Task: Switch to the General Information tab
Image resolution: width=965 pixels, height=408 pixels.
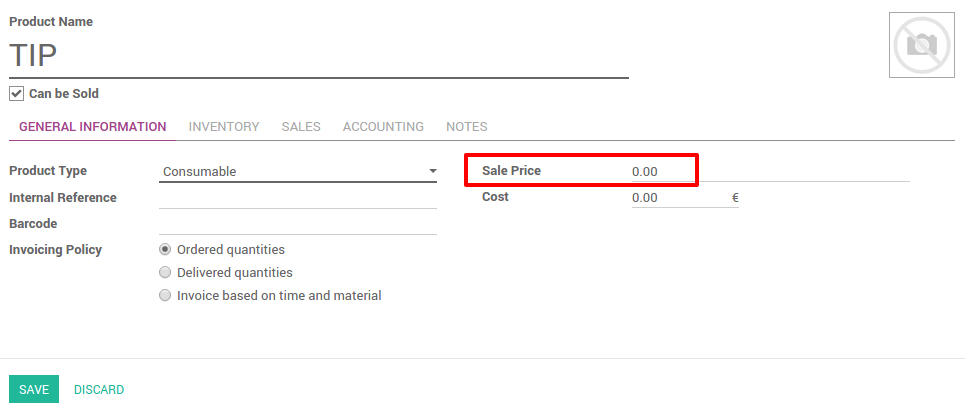Action: [x=93, y=127]
